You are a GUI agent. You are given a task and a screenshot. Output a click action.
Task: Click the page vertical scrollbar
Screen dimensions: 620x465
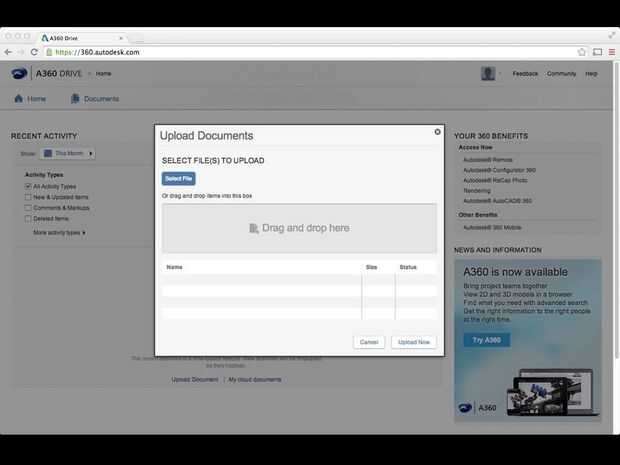point(616,212)
